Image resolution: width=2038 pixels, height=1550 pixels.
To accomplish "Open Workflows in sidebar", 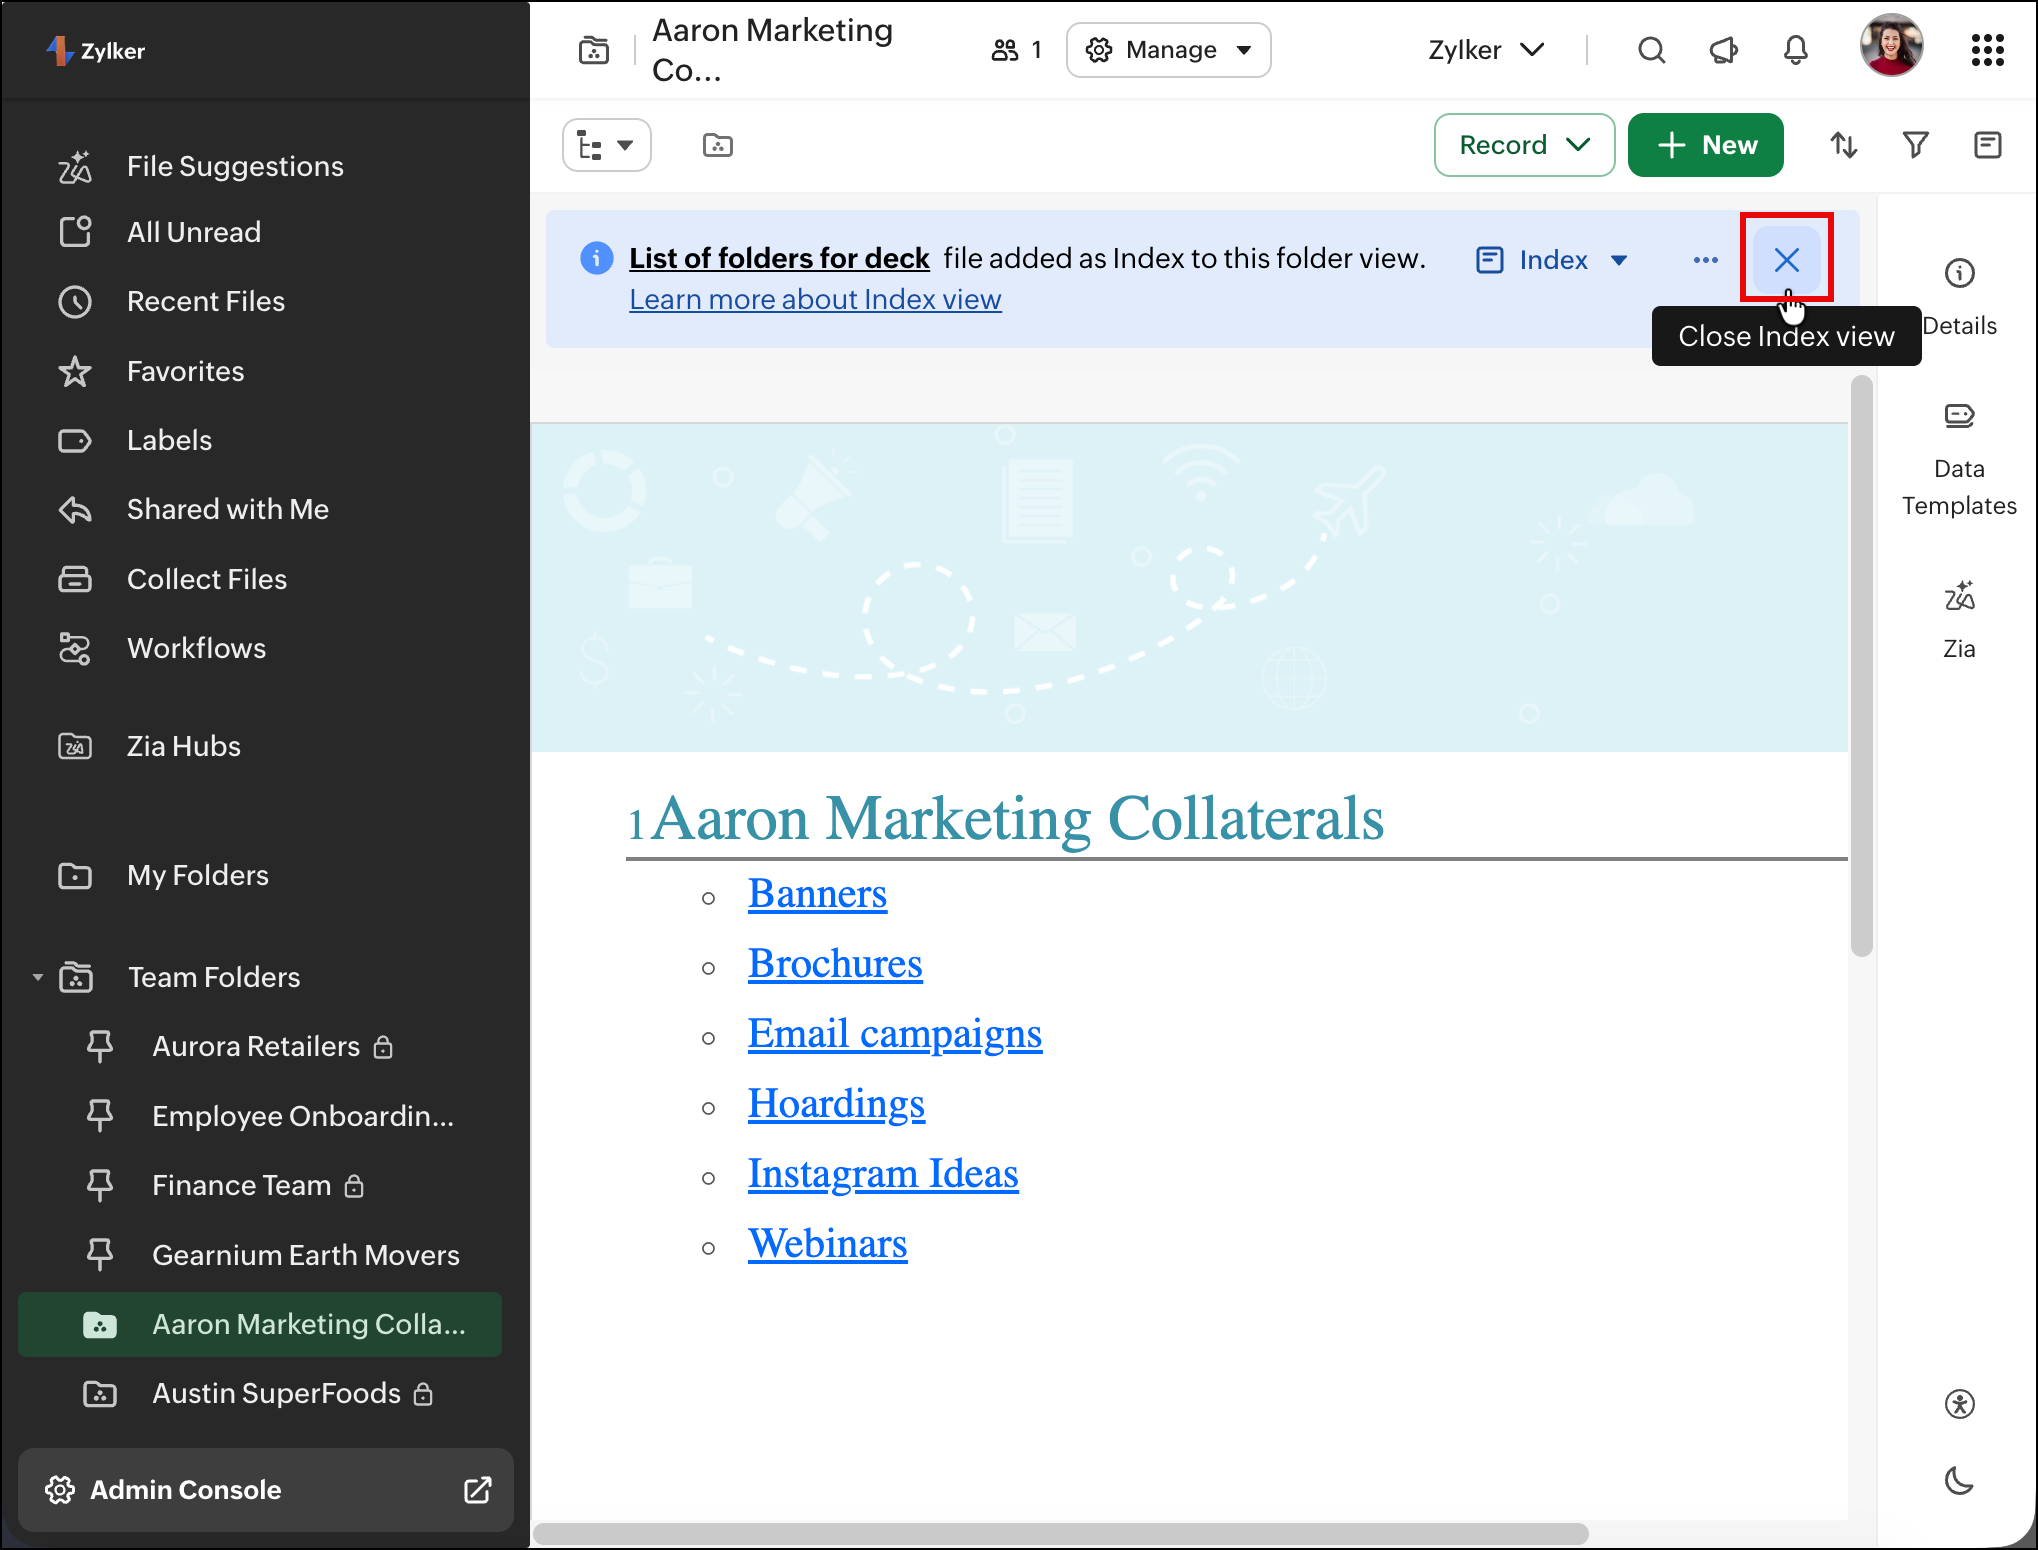I will [x=196, y=648].
